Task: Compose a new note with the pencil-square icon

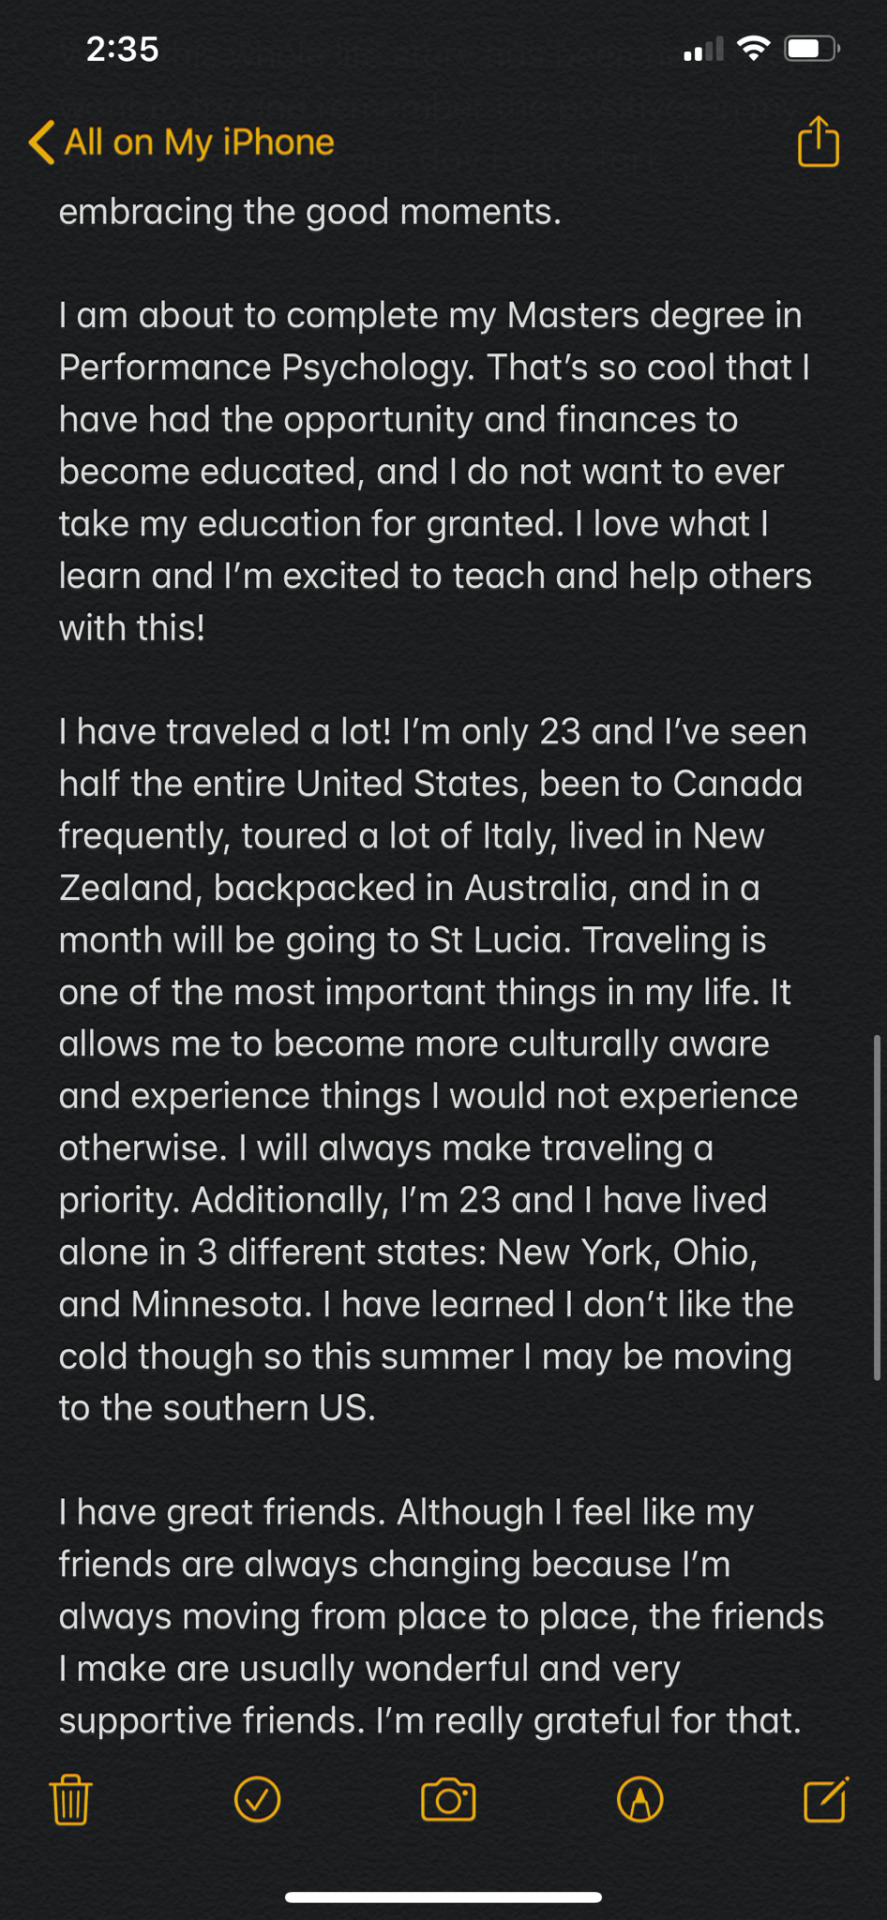Action: [x=826, y=1799]
